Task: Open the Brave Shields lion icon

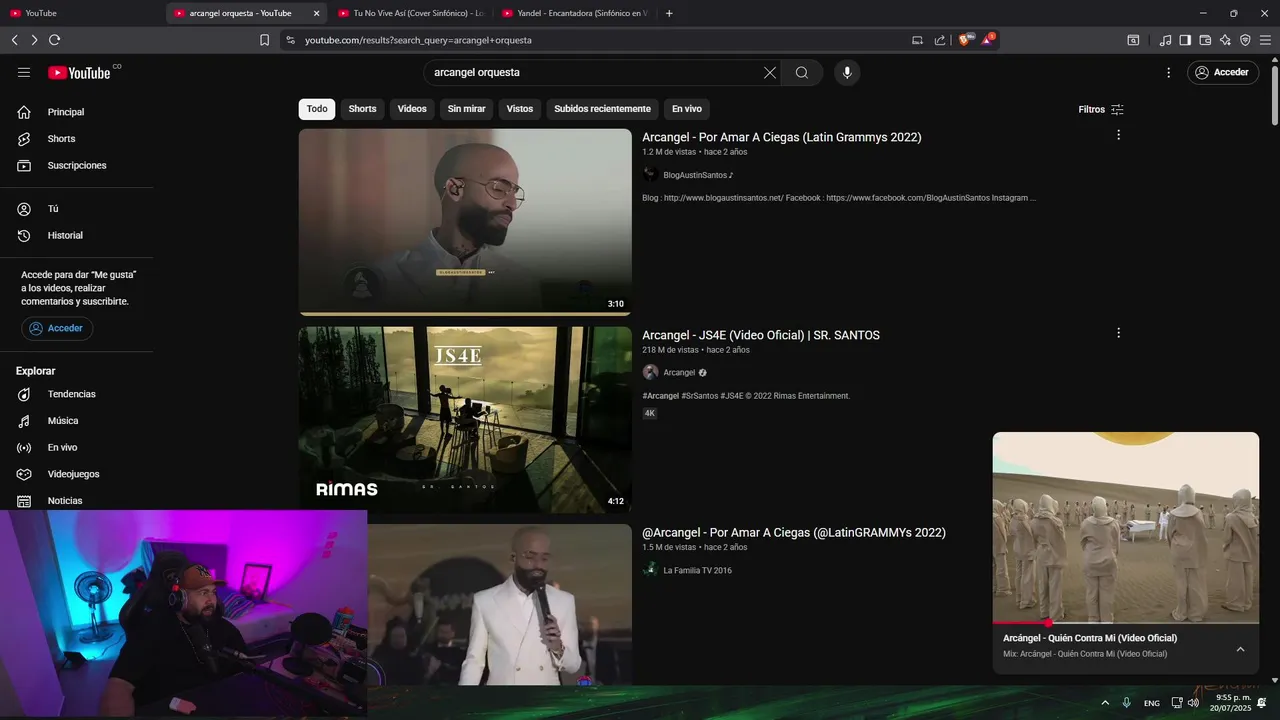Action: coord(965,40)
